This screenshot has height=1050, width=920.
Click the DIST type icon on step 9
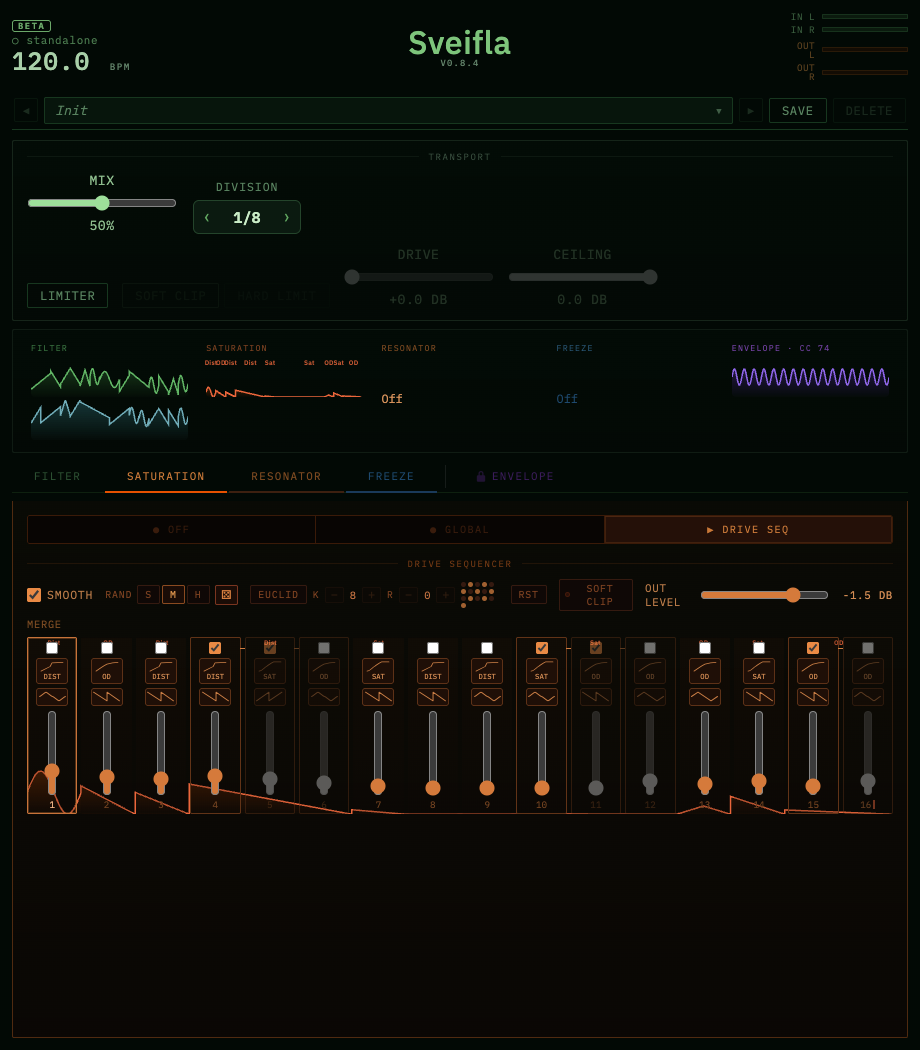[487, 670]
